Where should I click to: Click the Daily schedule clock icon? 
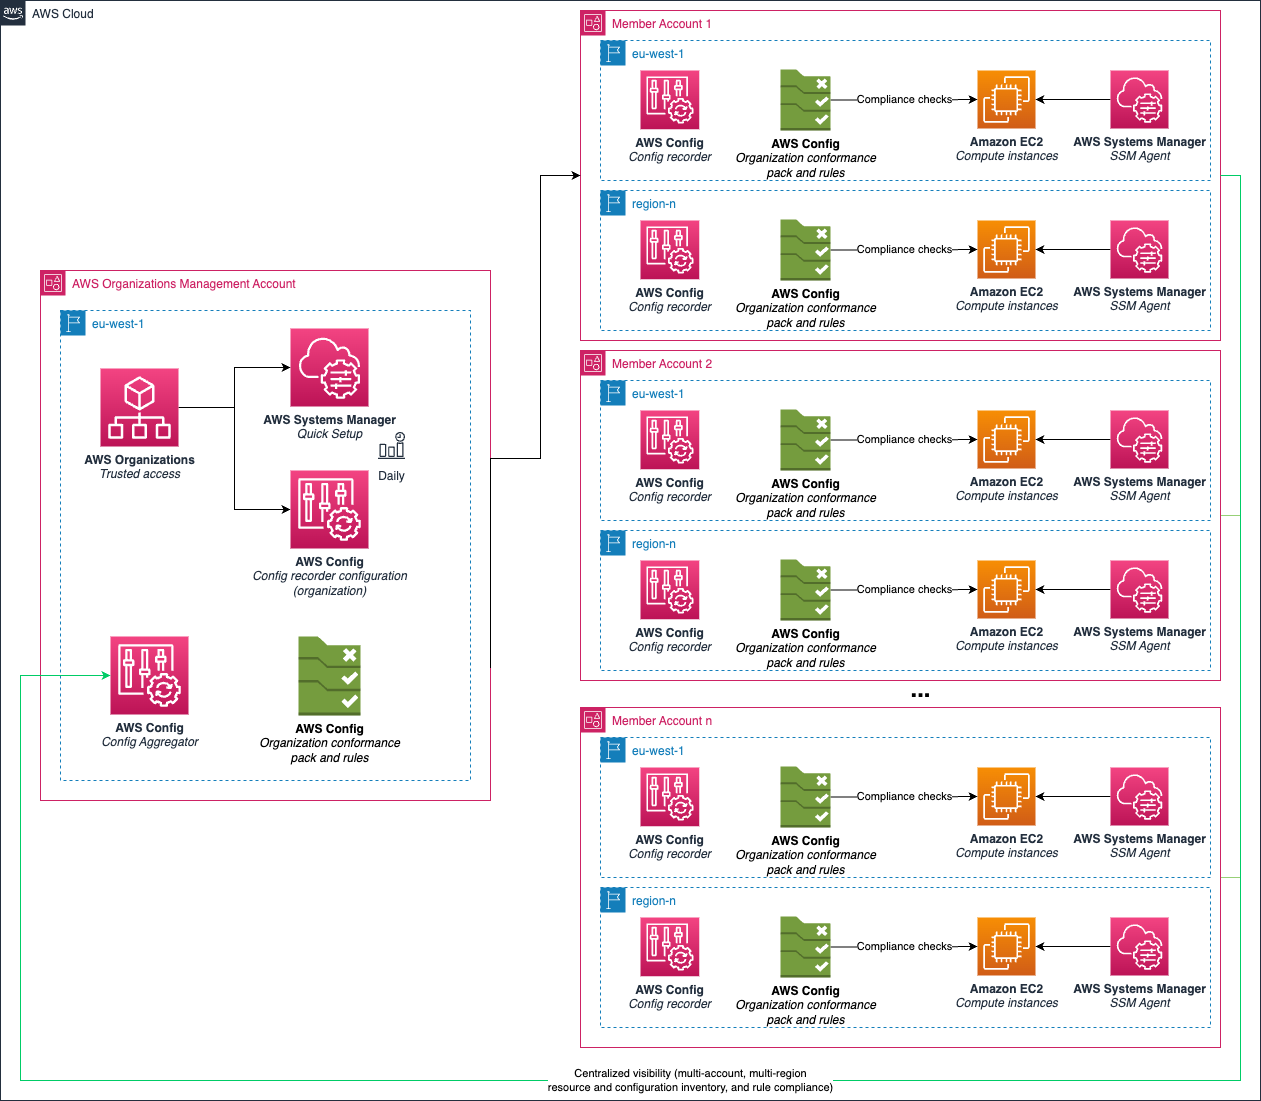click(x=391, y=445)
